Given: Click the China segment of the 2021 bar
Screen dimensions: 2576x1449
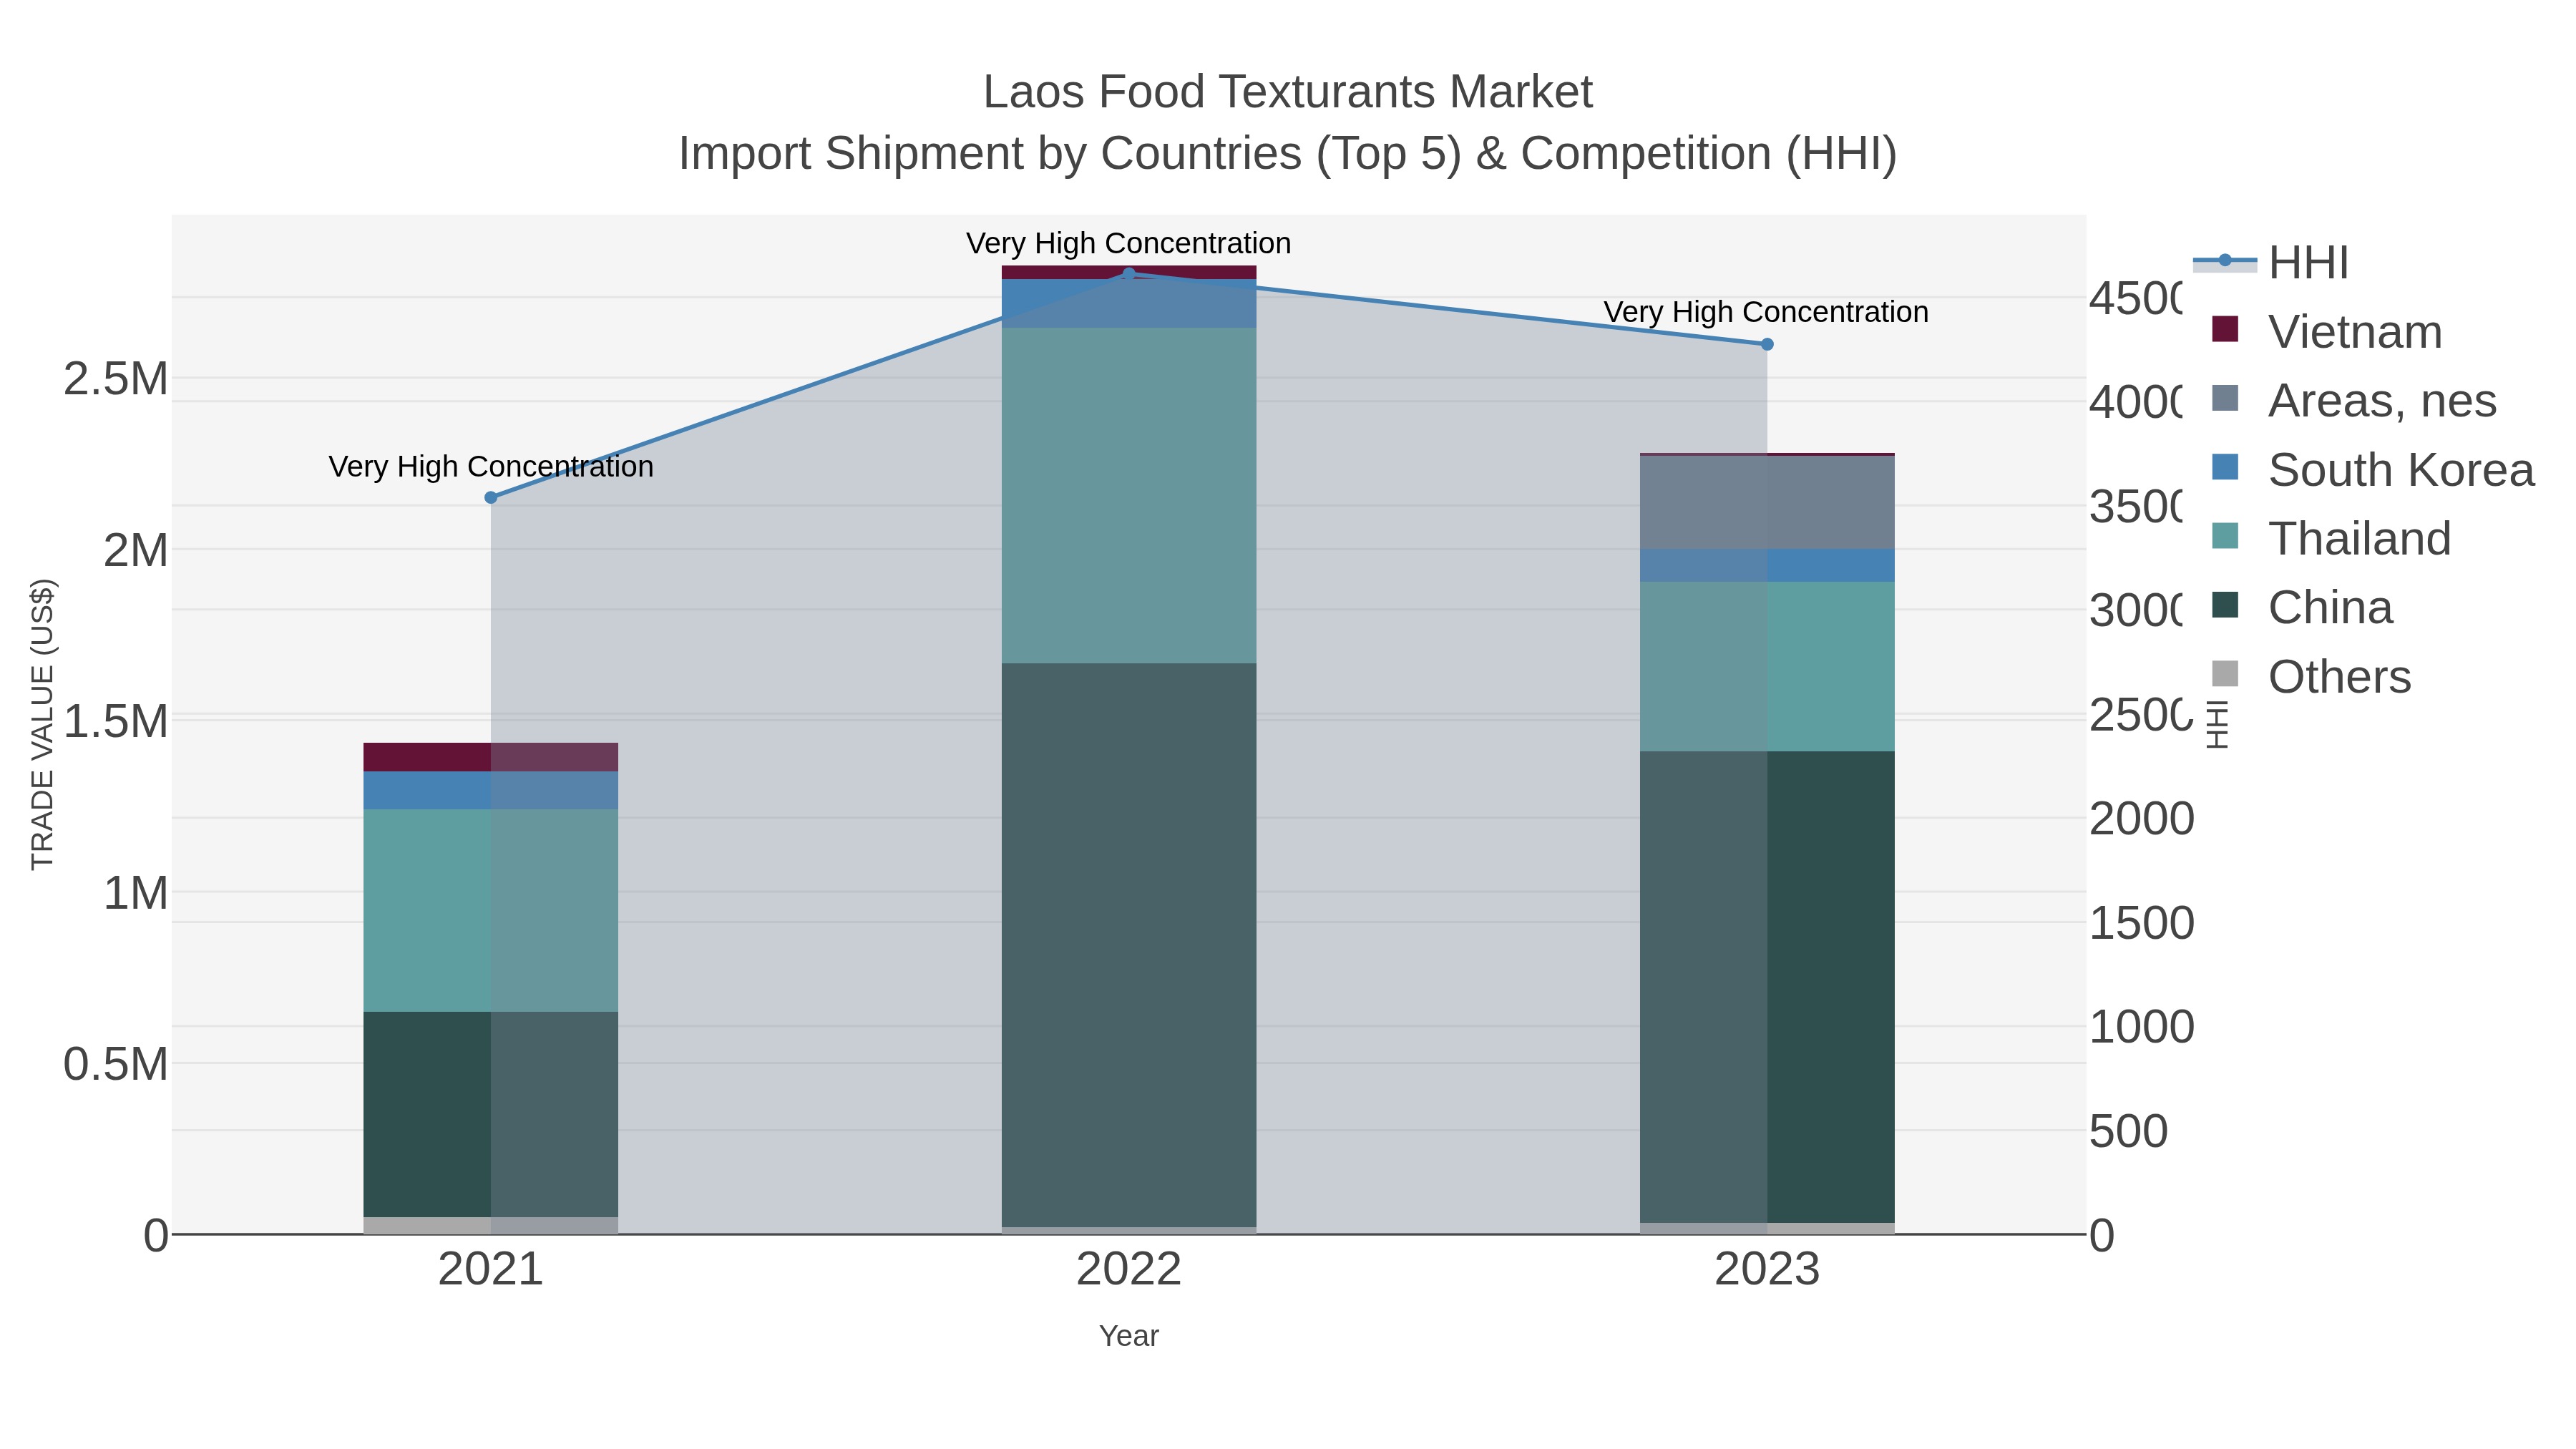Looking at the screenshot, I should click(491, 1114).
